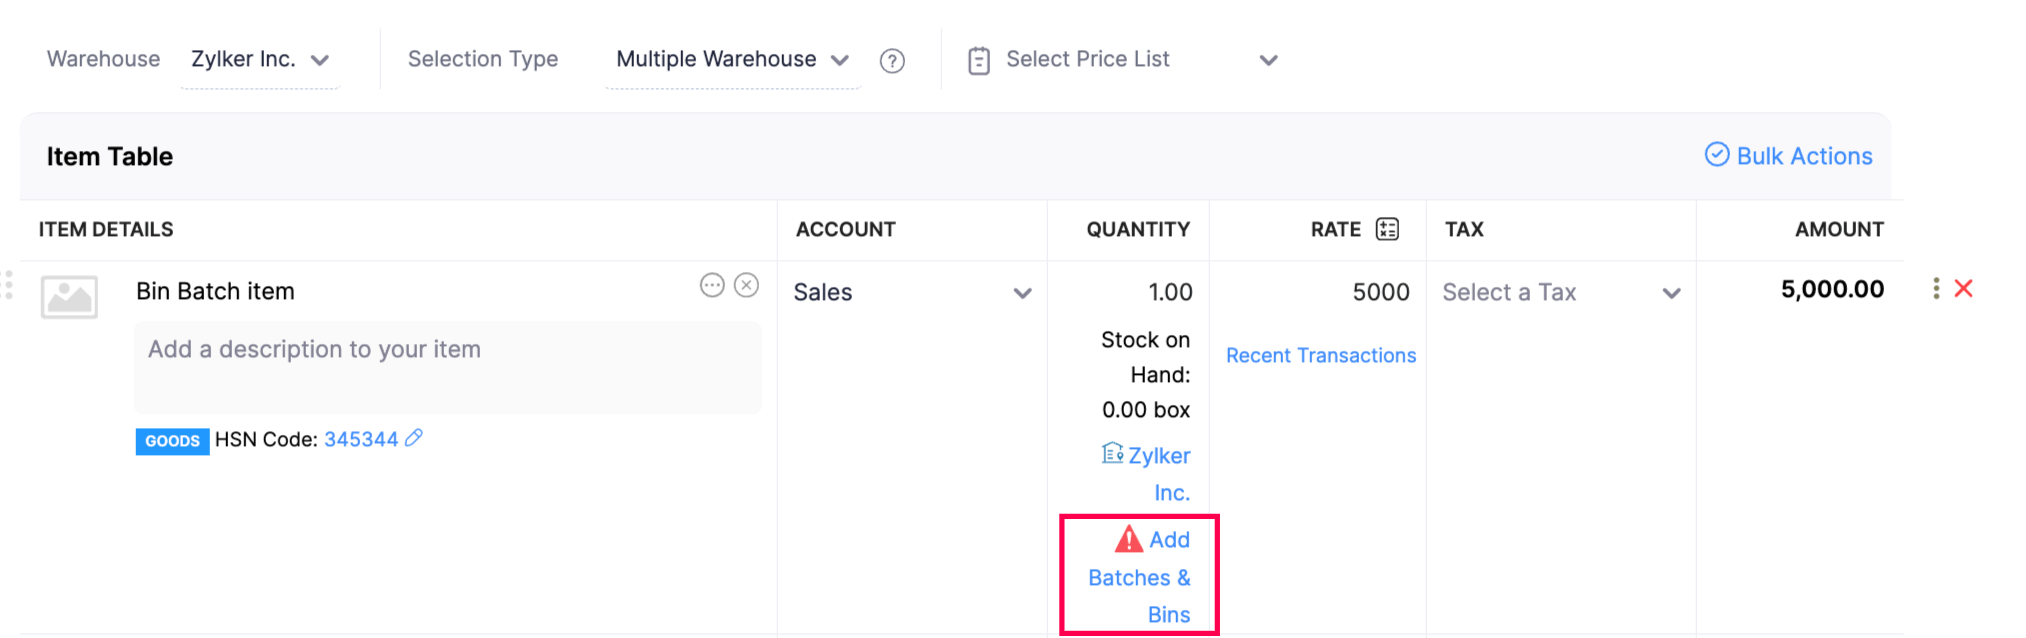Image resolution: width=2026 pixels, height=638 pixels.
Task: Click the ellipsis circle icon beside Bin Batch item
Action: tap(712, 286)
